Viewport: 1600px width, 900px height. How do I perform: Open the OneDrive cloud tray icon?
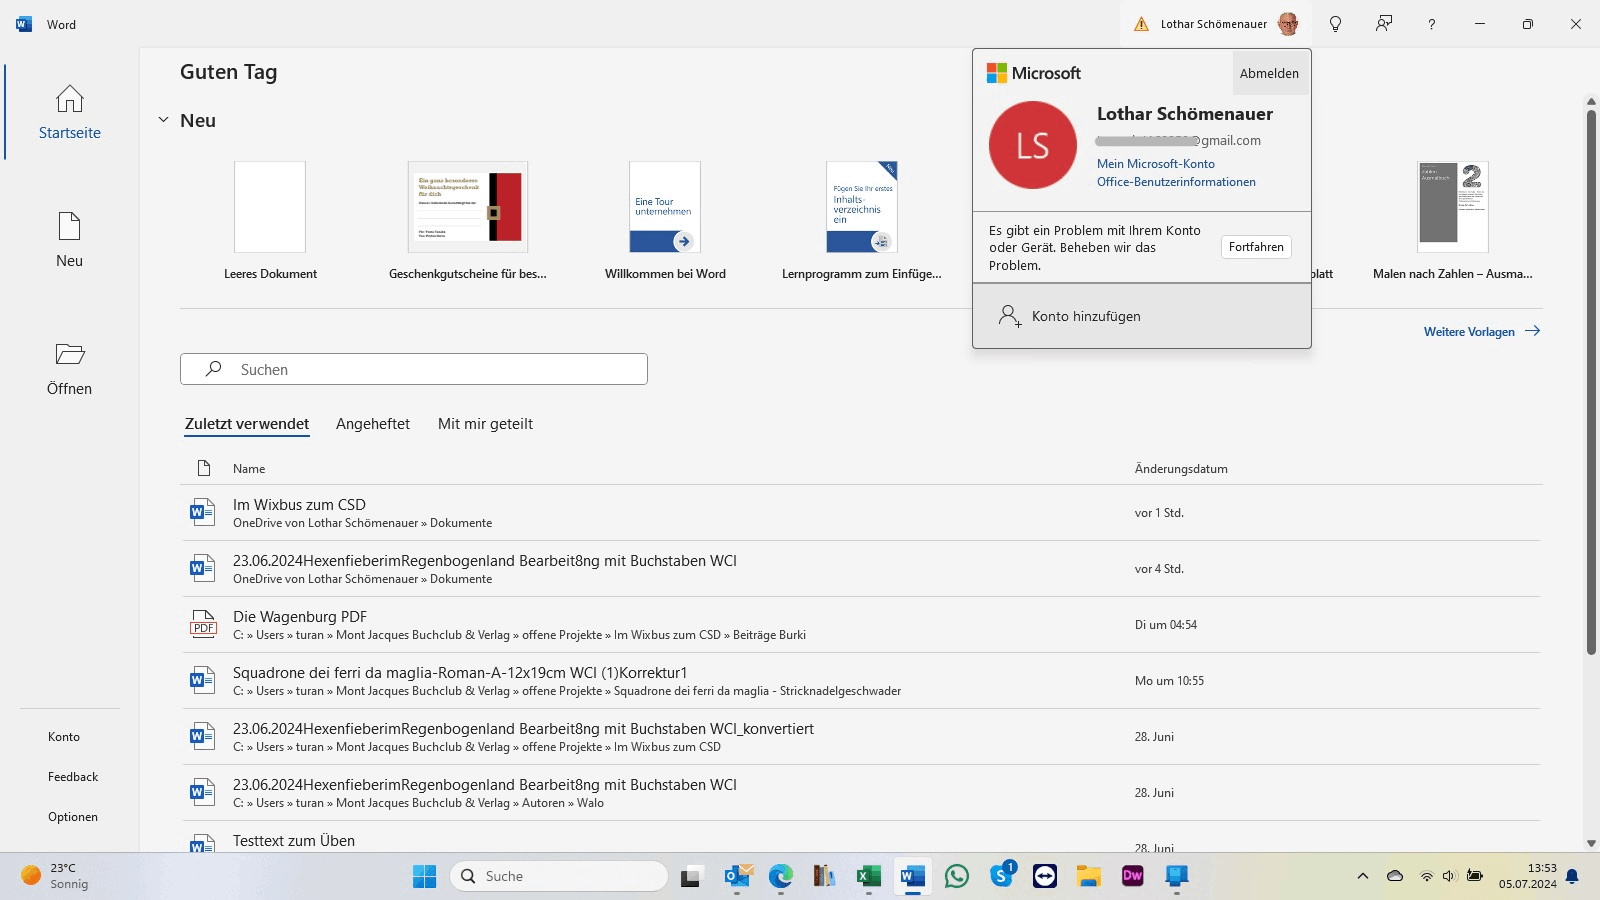[1395, 876]
